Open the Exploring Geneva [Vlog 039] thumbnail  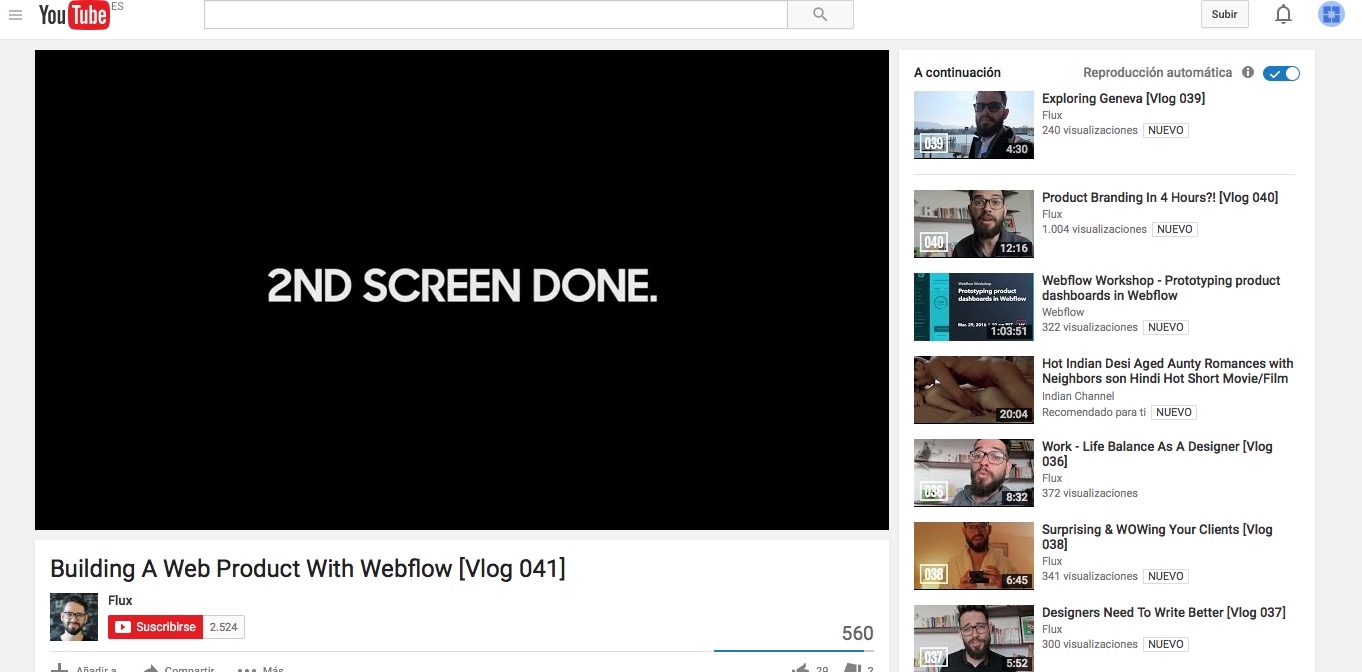click(974, 125)
